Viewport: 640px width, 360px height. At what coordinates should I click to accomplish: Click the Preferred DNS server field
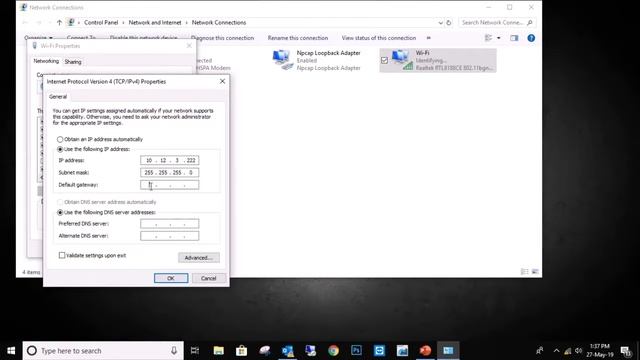tap(169, 224)
